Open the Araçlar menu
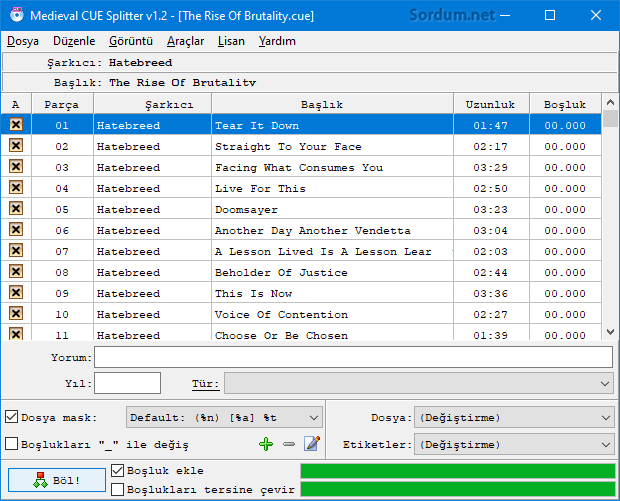Image resolution: width=620 pixels, height=501 pixels. pos(185,41)
